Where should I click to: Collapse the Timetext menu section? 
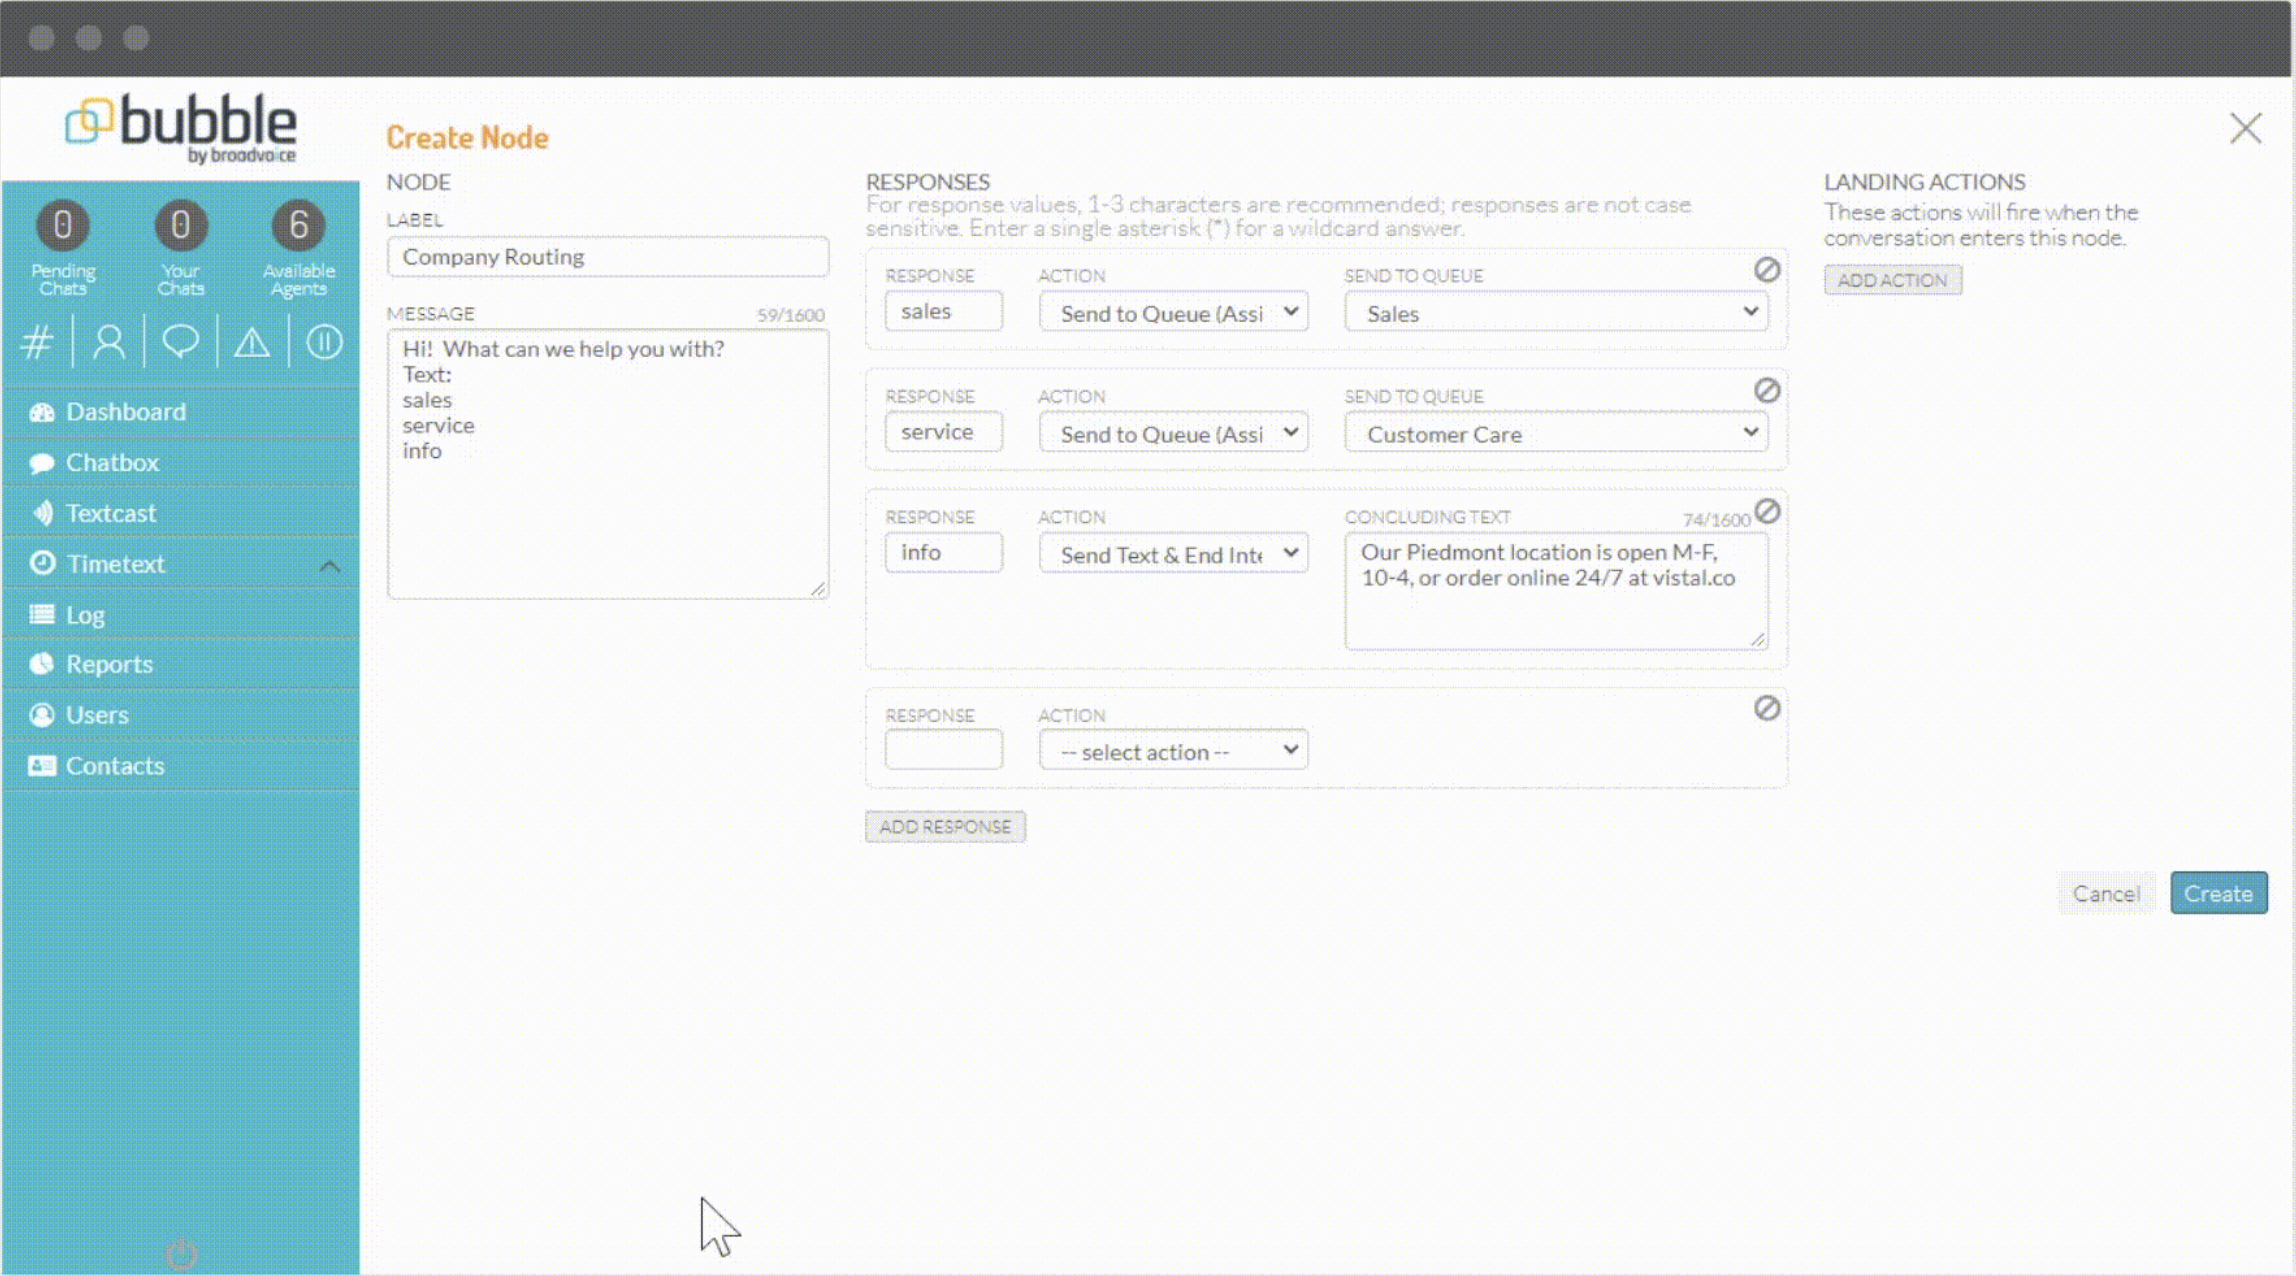click(x=330, y=564)
